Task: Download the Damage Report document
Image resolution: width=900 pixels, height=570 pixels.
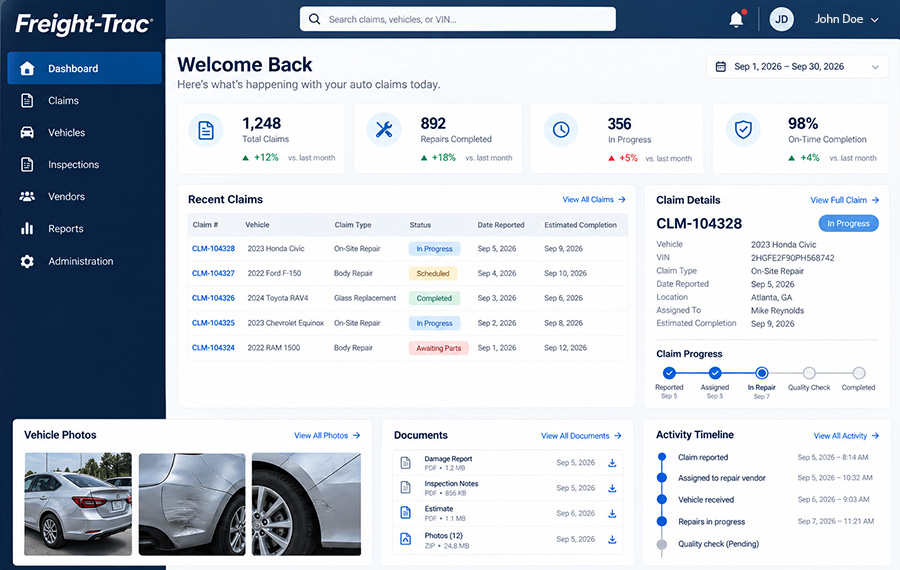Action: coord(612,463)
